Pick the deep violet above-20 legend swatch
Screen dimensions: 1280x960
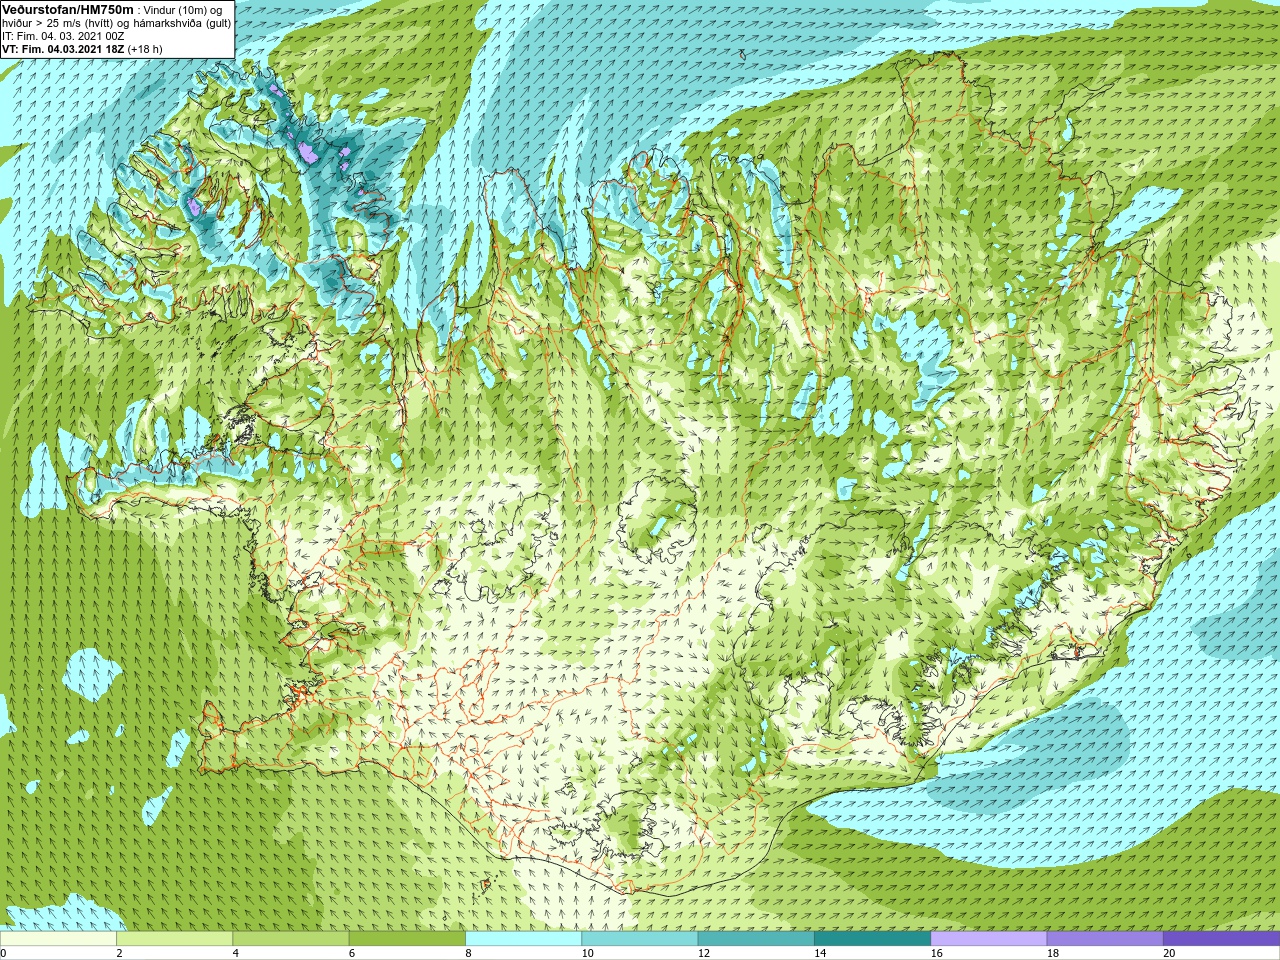pos(1221,939)
